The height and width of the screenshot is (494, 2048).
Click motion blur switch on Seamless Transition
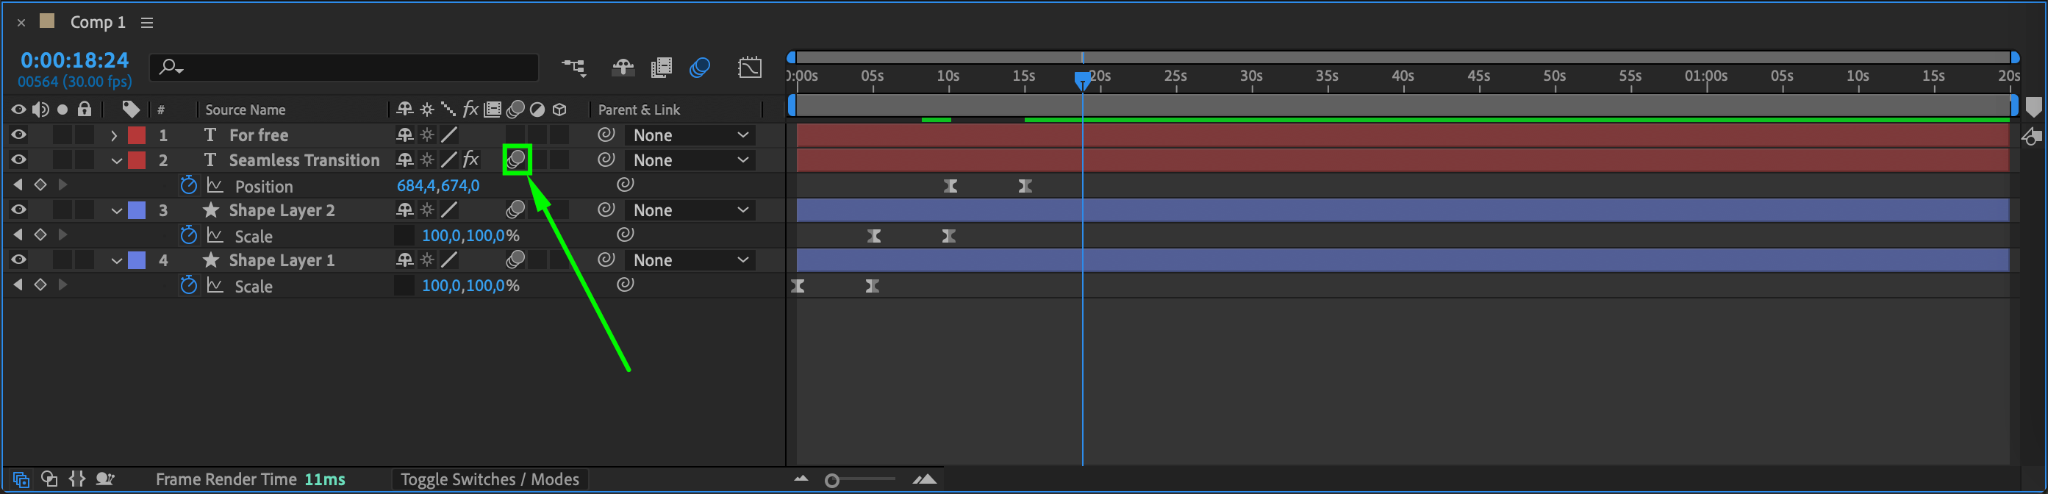coord(516,159)
